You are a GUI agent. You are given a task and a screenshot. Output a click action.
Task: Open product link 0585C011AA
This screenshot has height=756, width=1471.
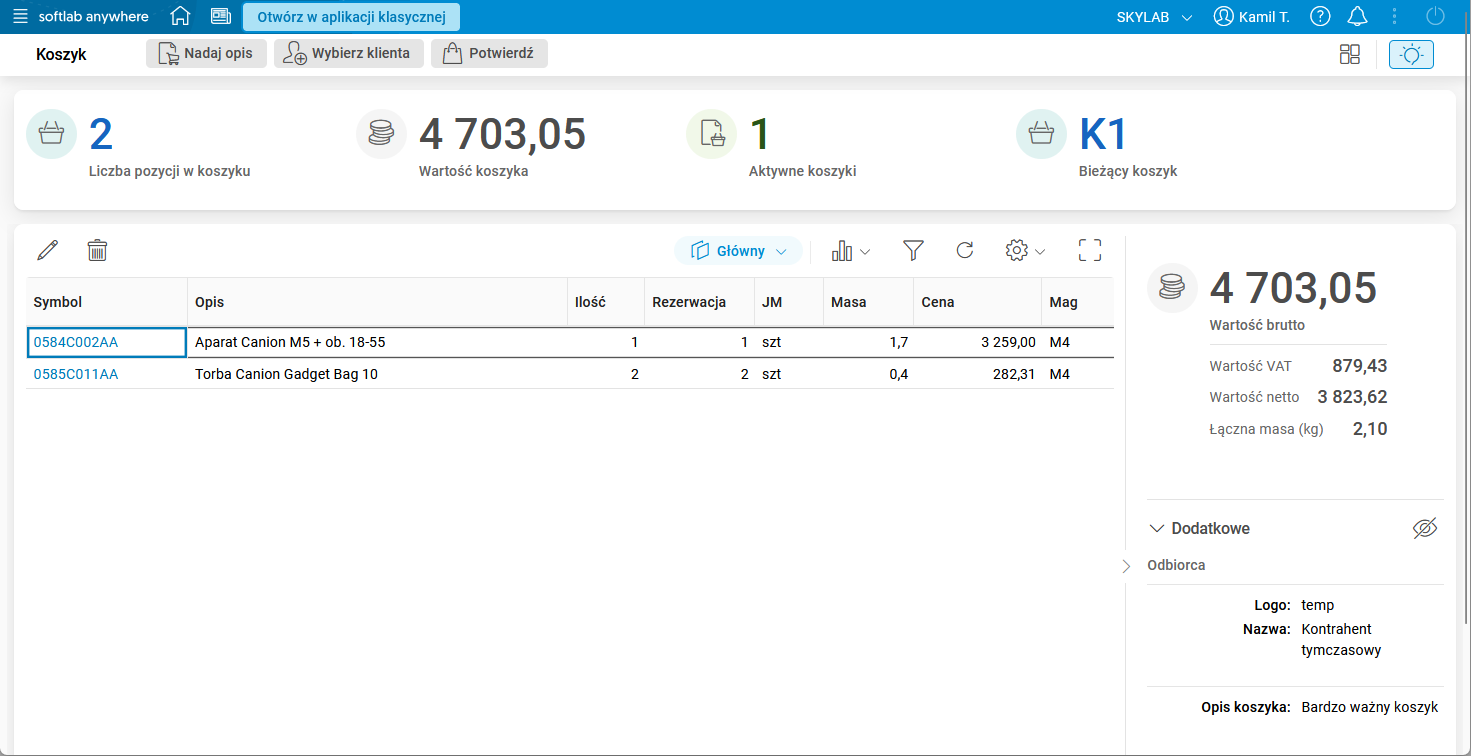pos(76,374)
